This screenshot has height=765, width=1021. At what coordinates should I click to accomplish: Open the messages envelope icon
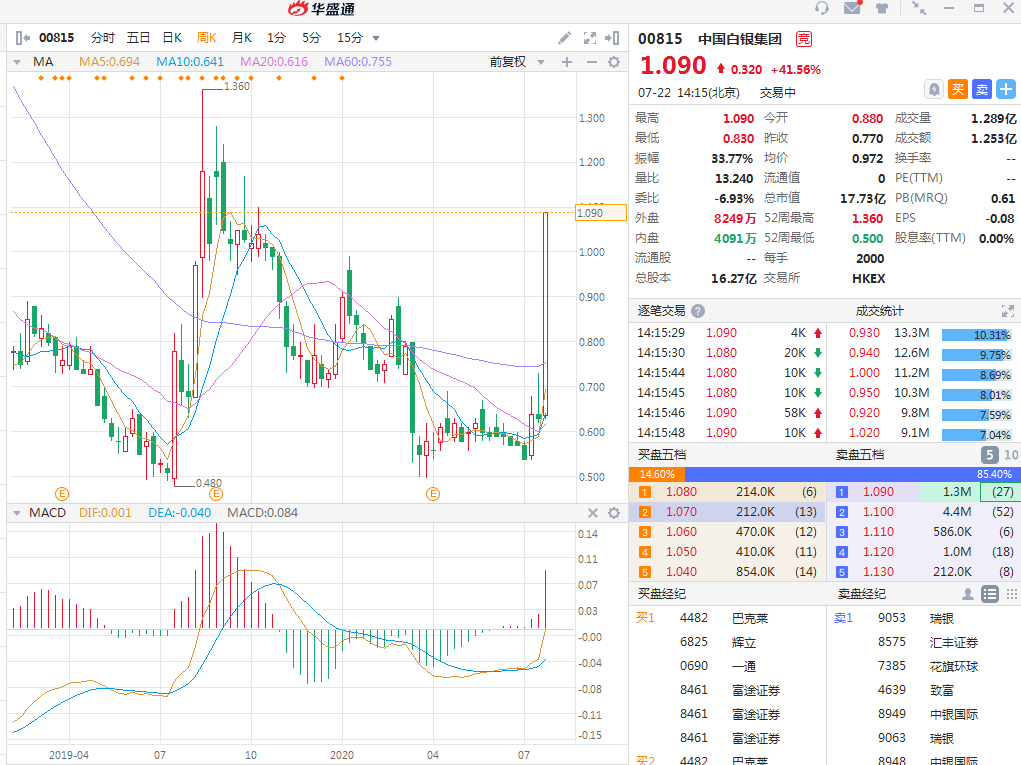(x=852, y=9)
